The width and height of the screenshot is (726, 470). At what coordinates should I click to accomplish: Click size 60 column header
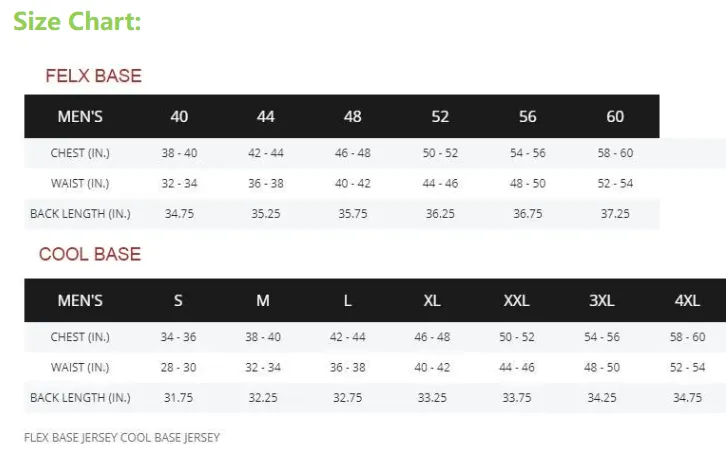click(615, 117)
